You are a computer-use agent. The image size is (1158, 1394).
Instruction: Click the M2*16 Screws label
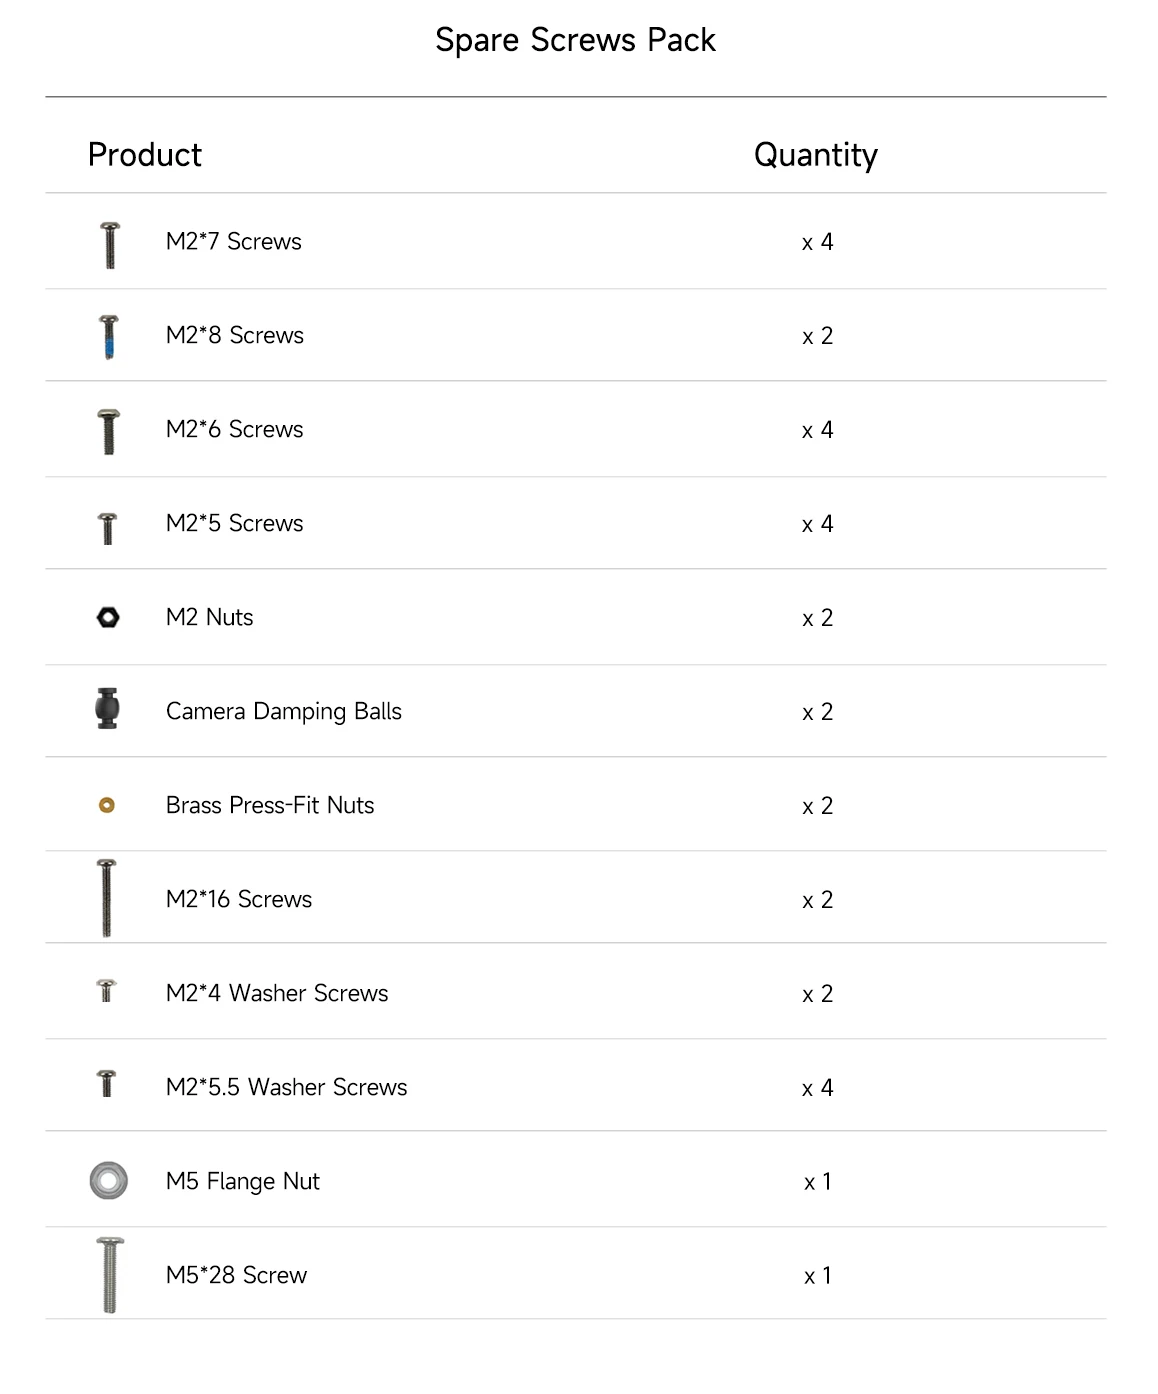(239, 899)
